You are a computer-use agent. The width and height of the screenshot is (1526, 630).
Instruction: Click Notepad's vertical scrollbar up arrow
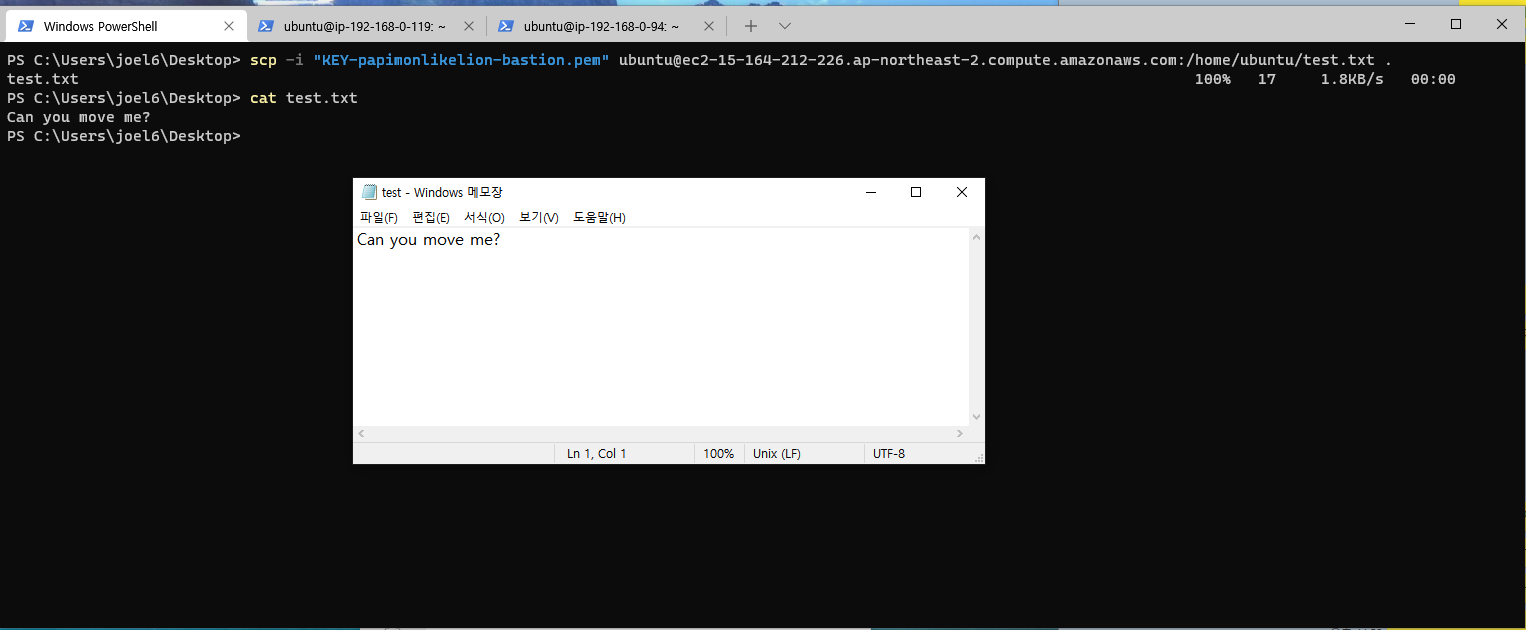(977, 237)
